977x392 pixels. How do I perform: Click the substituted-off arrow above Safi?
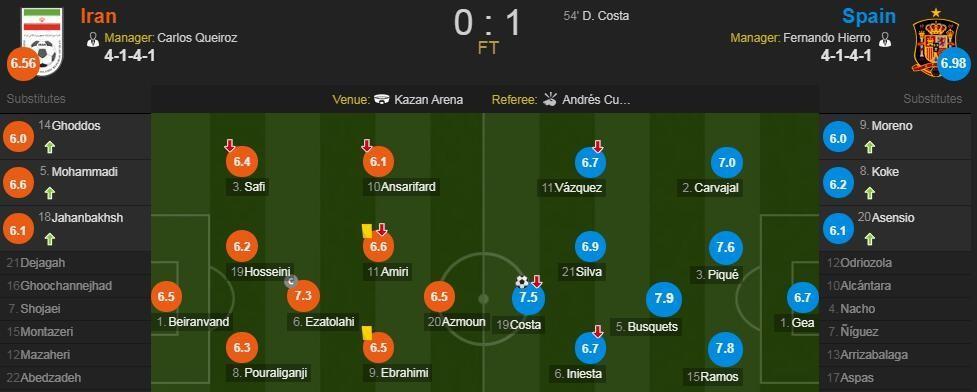[229, 146]
